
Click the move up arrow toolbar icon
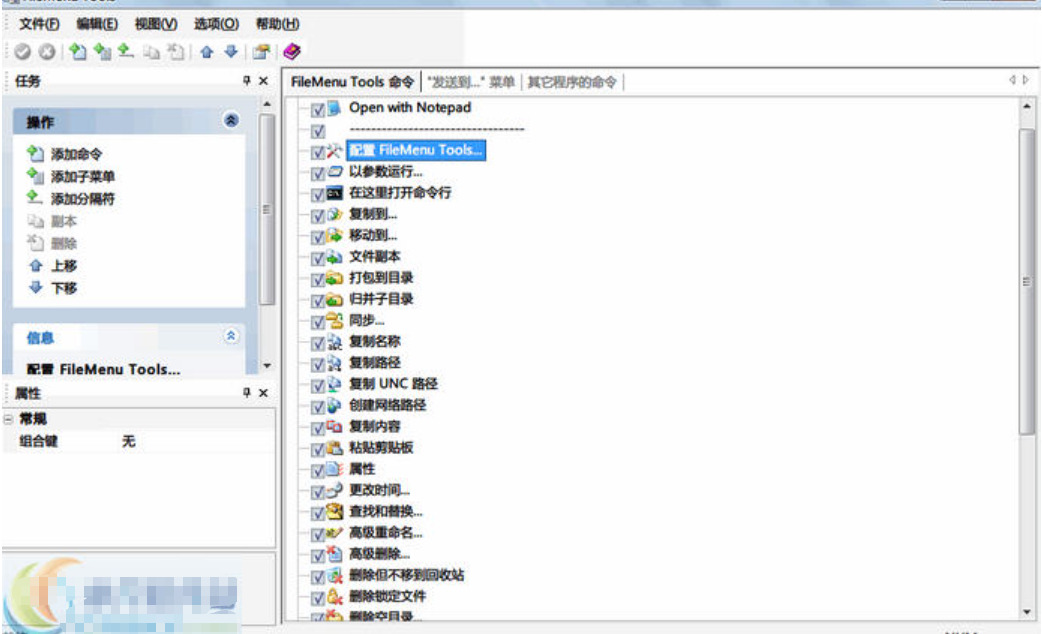(207, 51)
